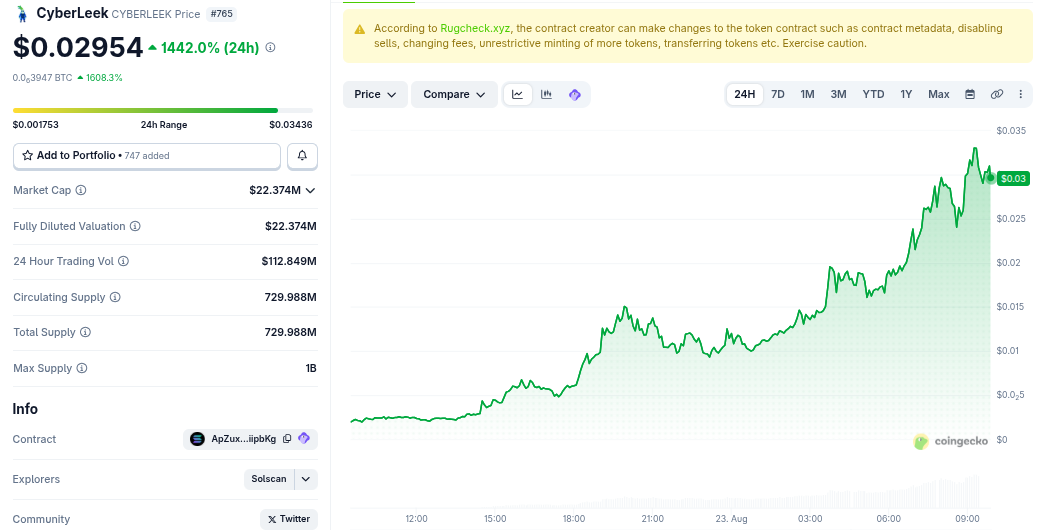Click the 1B max supply value

pyautogui.click(x=311, y=368)
